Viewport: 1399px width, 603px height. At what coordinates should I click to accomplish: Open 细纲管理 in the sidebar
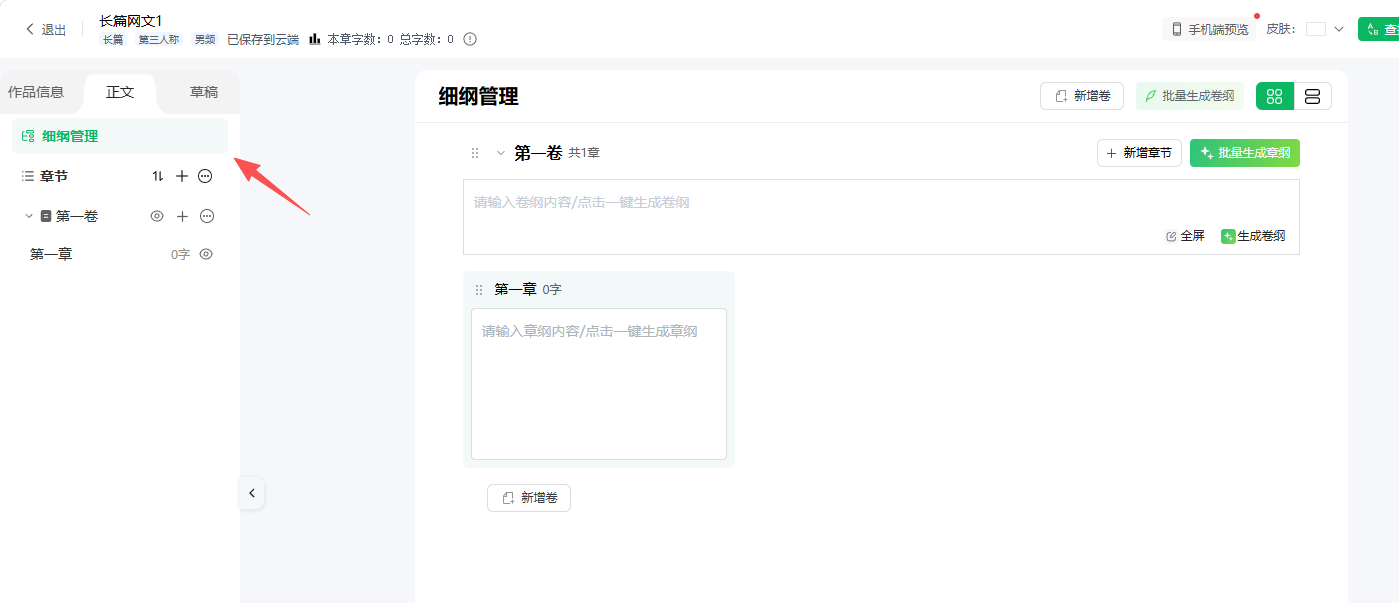(x=120, y=136)
